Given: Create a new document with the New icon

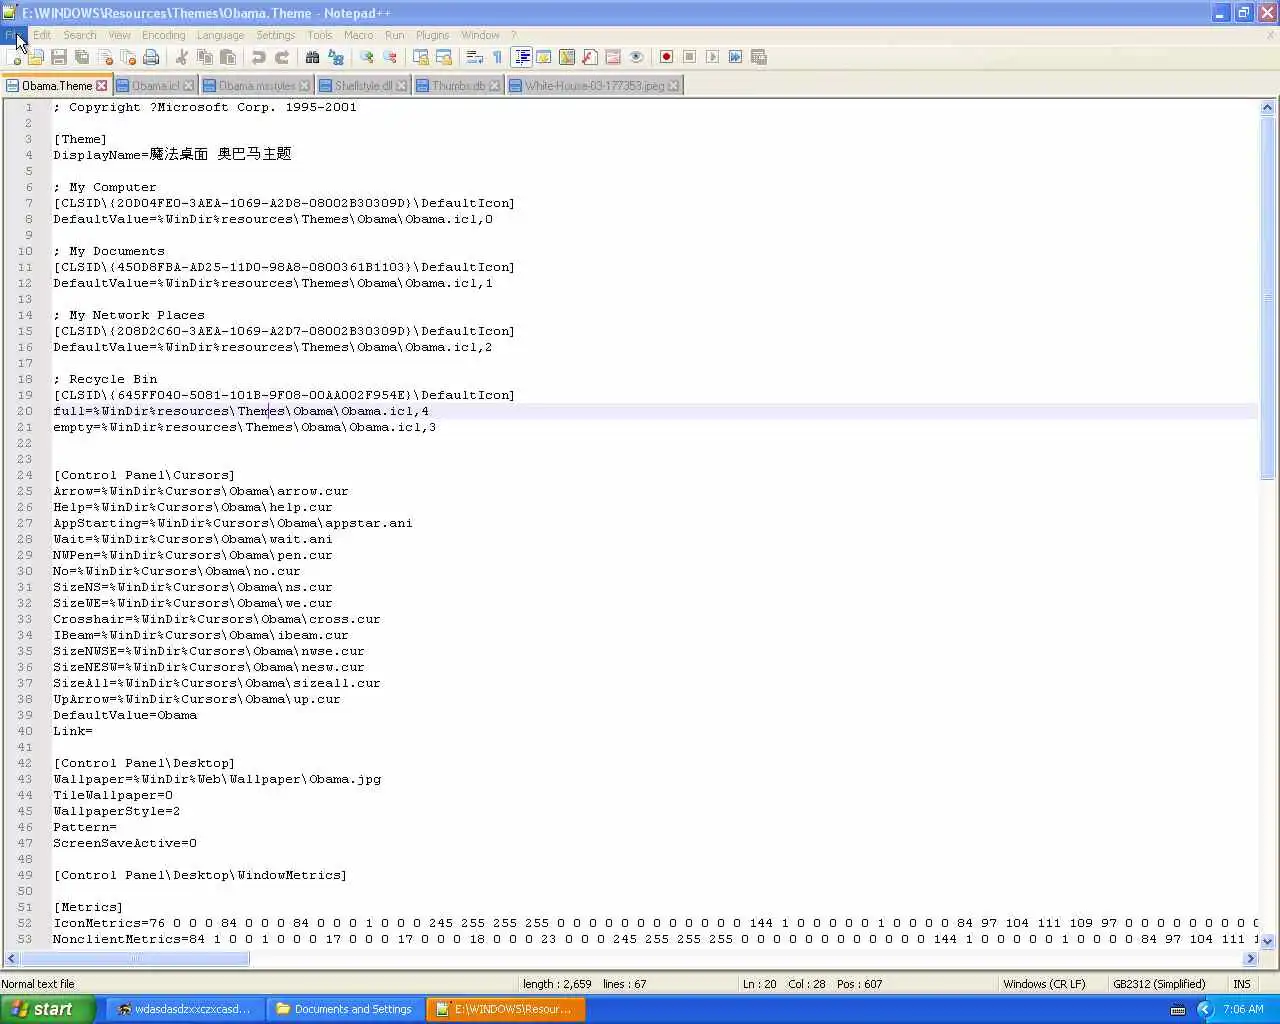Looking at the screenshot, I should (x=13, y=57).
